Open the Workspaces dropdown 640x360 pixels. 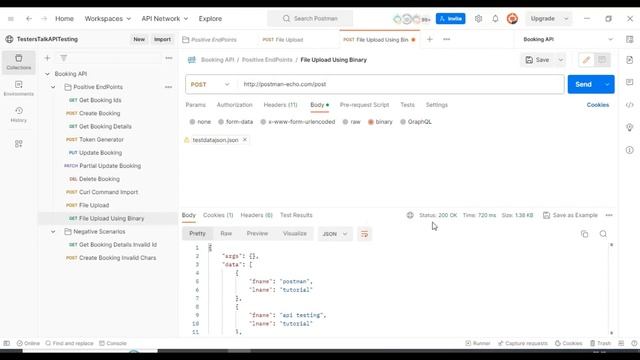click(x=108, y=19)
